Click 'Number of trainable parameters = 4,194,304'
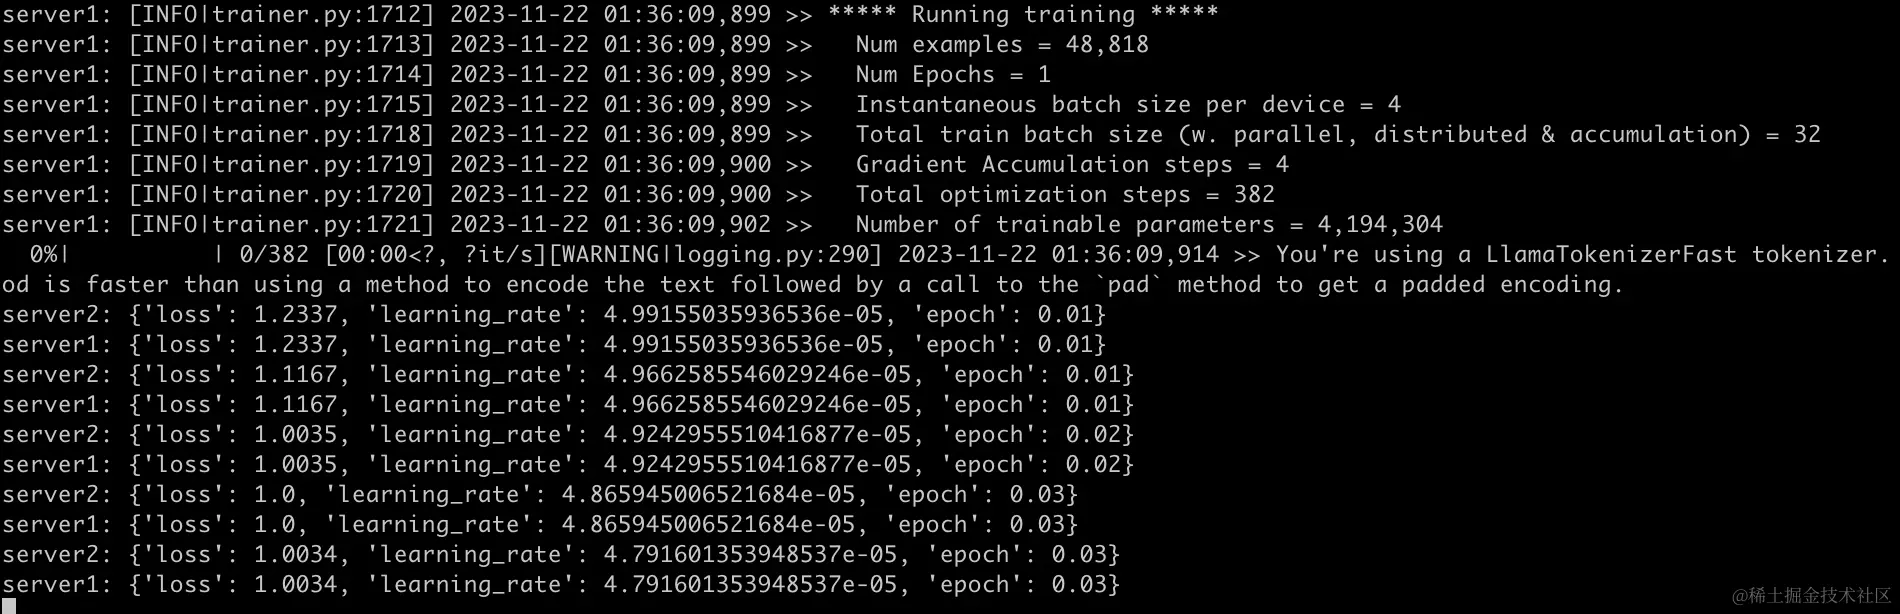 [x=1149, y=225]
